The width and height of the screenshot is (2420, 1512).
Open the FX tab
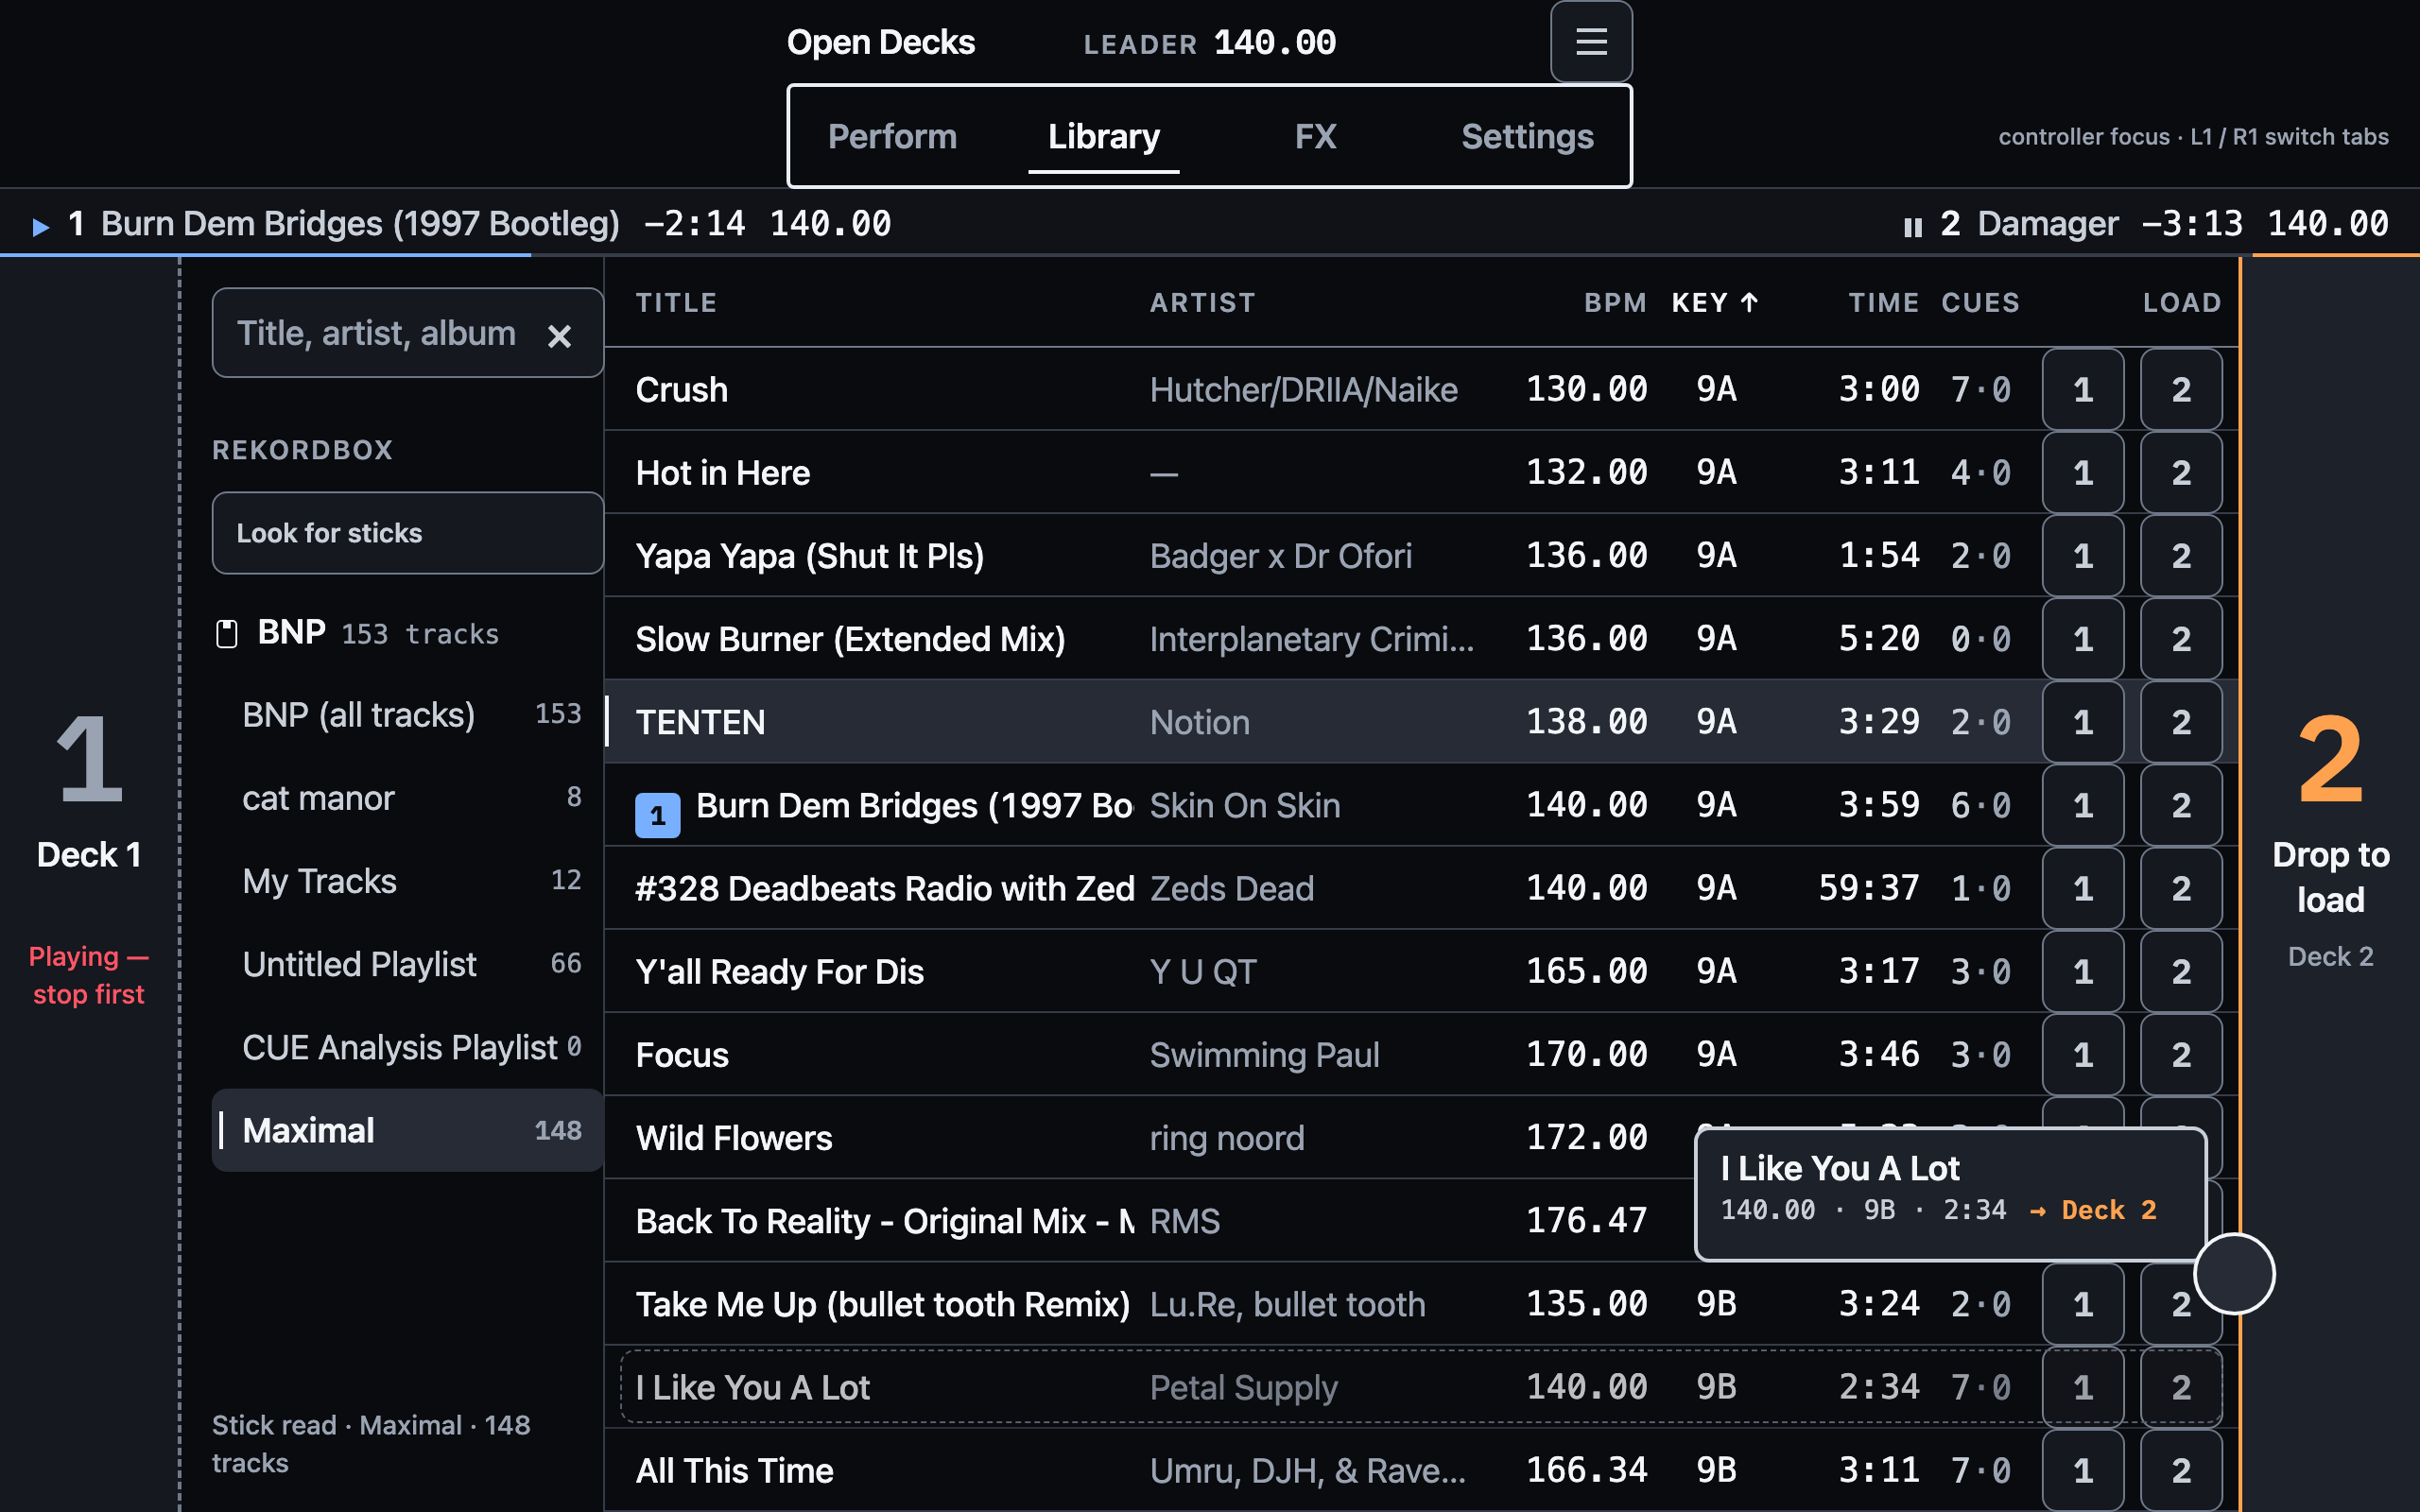tap(1315, 137)
